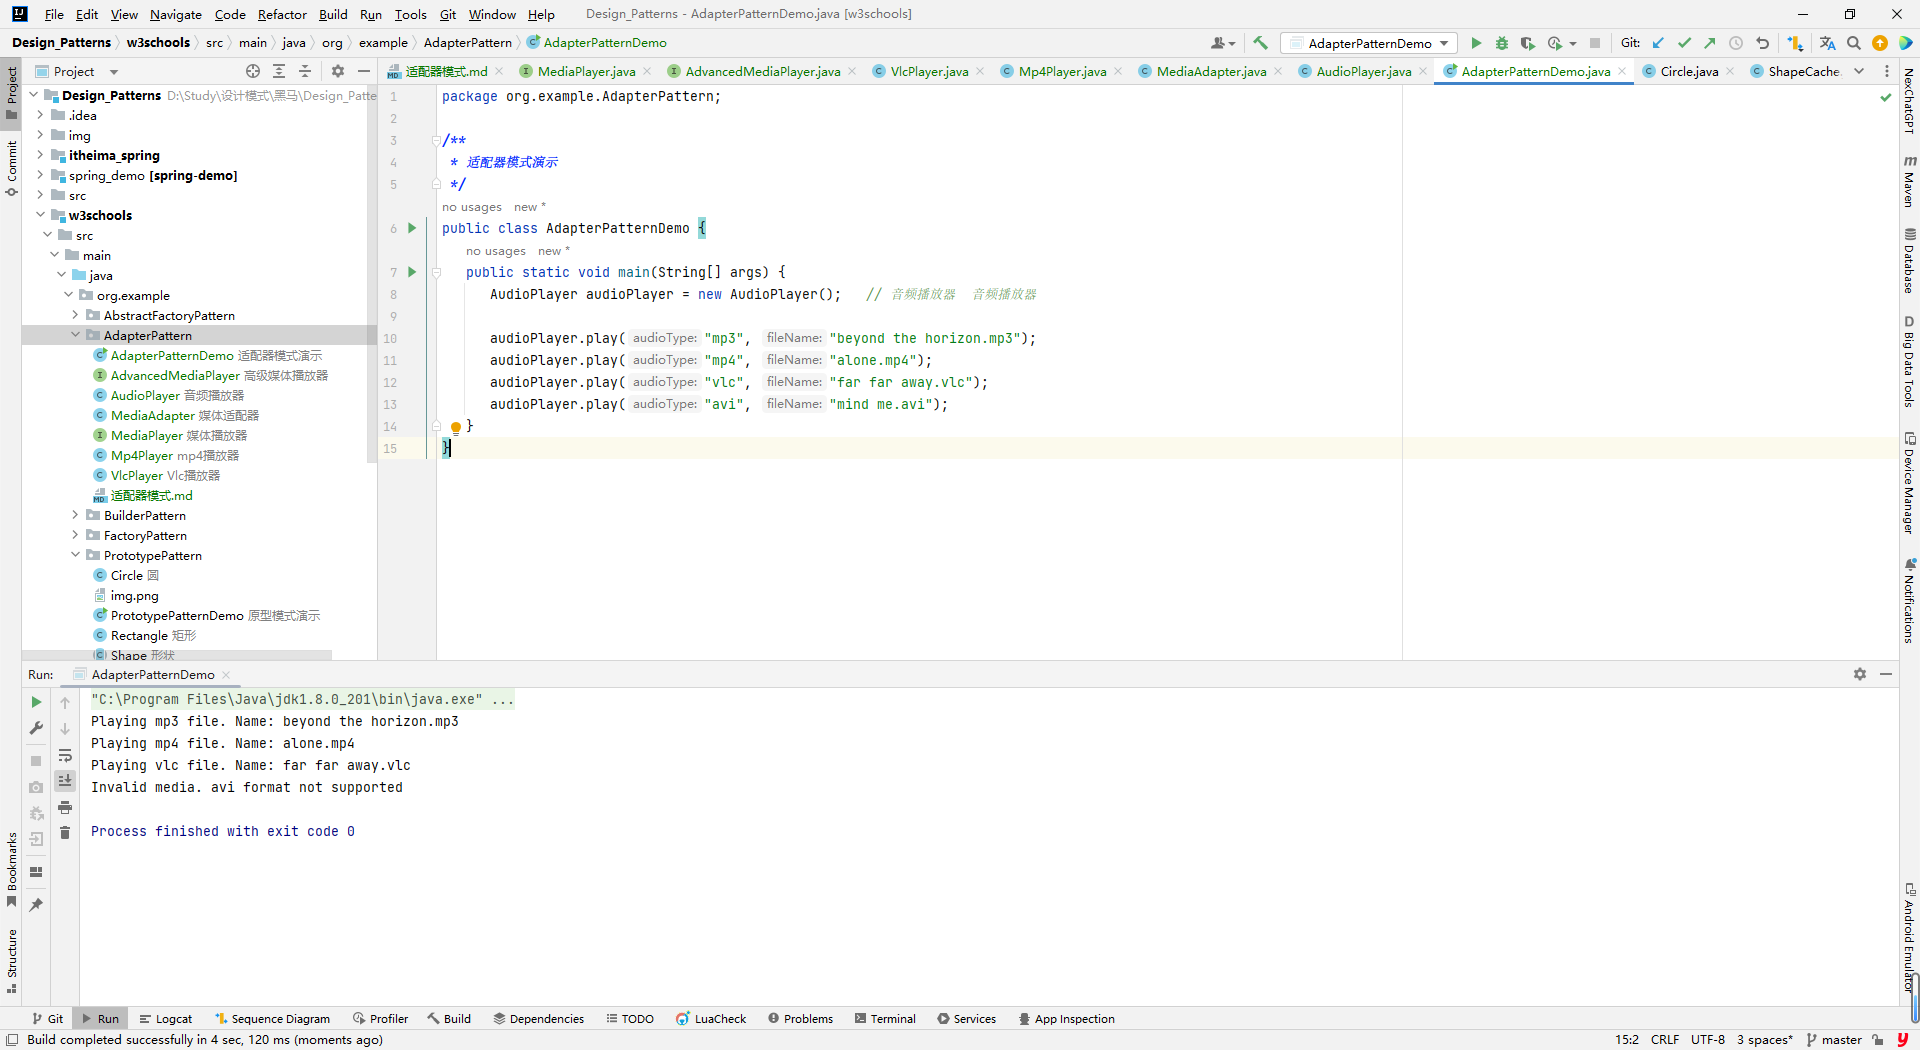
Task: Open the Terminal tool window button
Action: point(885,1019)
